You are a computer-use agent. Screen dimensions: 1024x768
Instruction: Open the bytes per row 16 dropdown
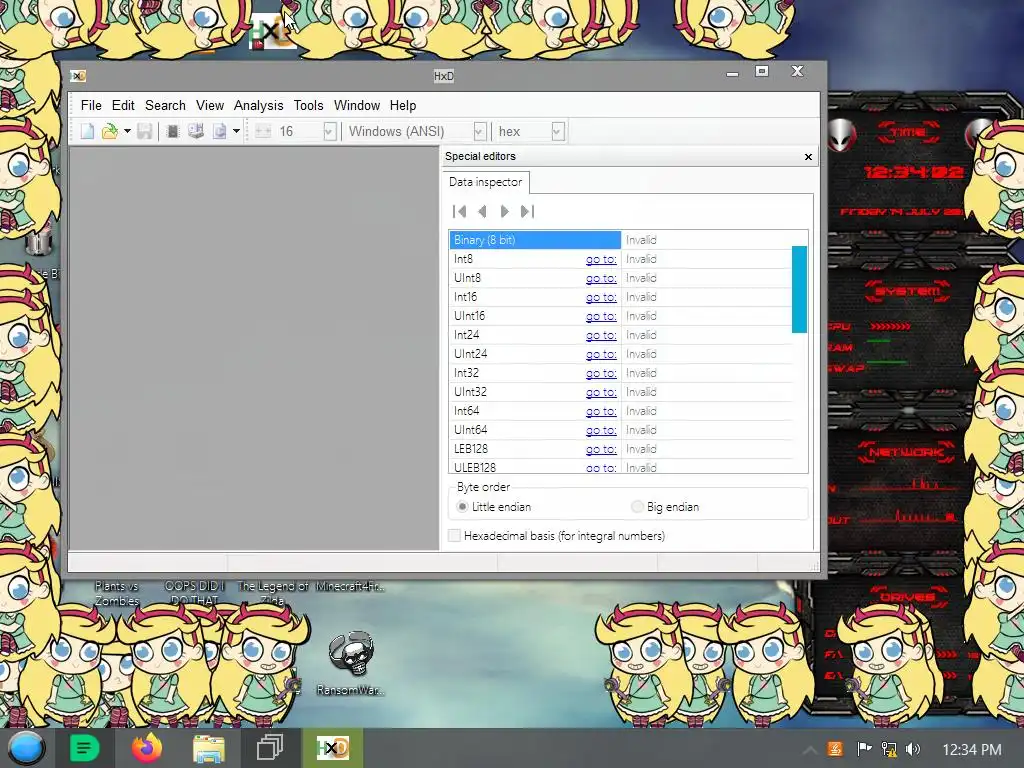pos(330,131)
